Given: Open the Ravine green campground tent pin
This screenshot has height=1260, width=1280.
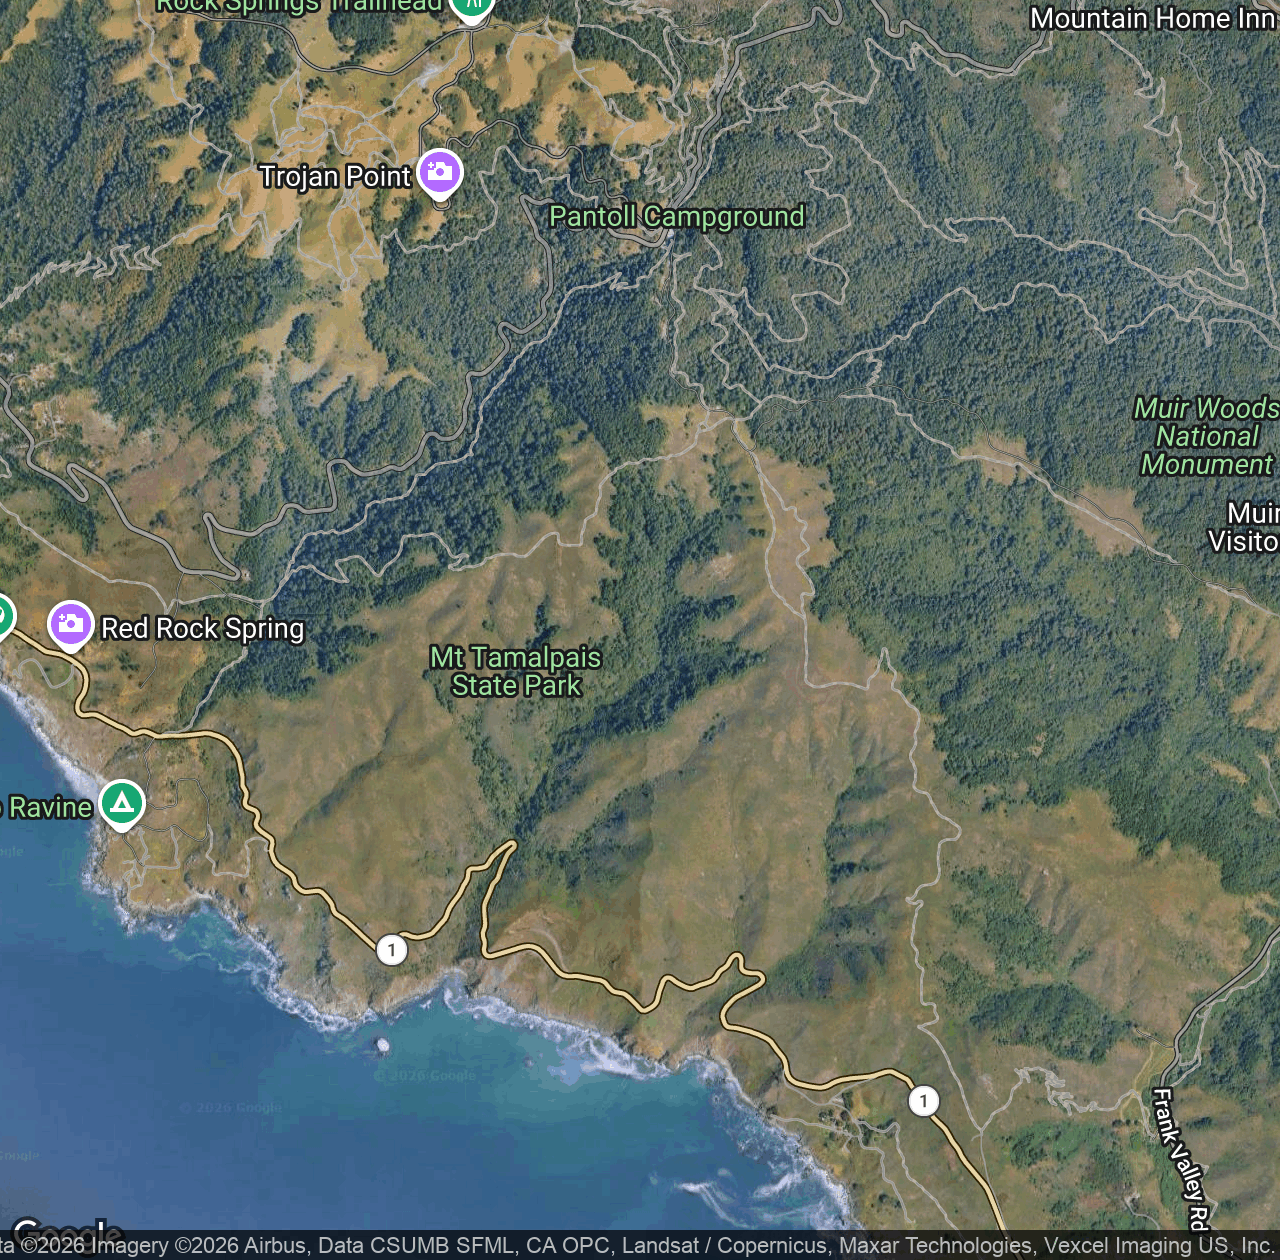Looking at the screenshot, I should [122, 804].
